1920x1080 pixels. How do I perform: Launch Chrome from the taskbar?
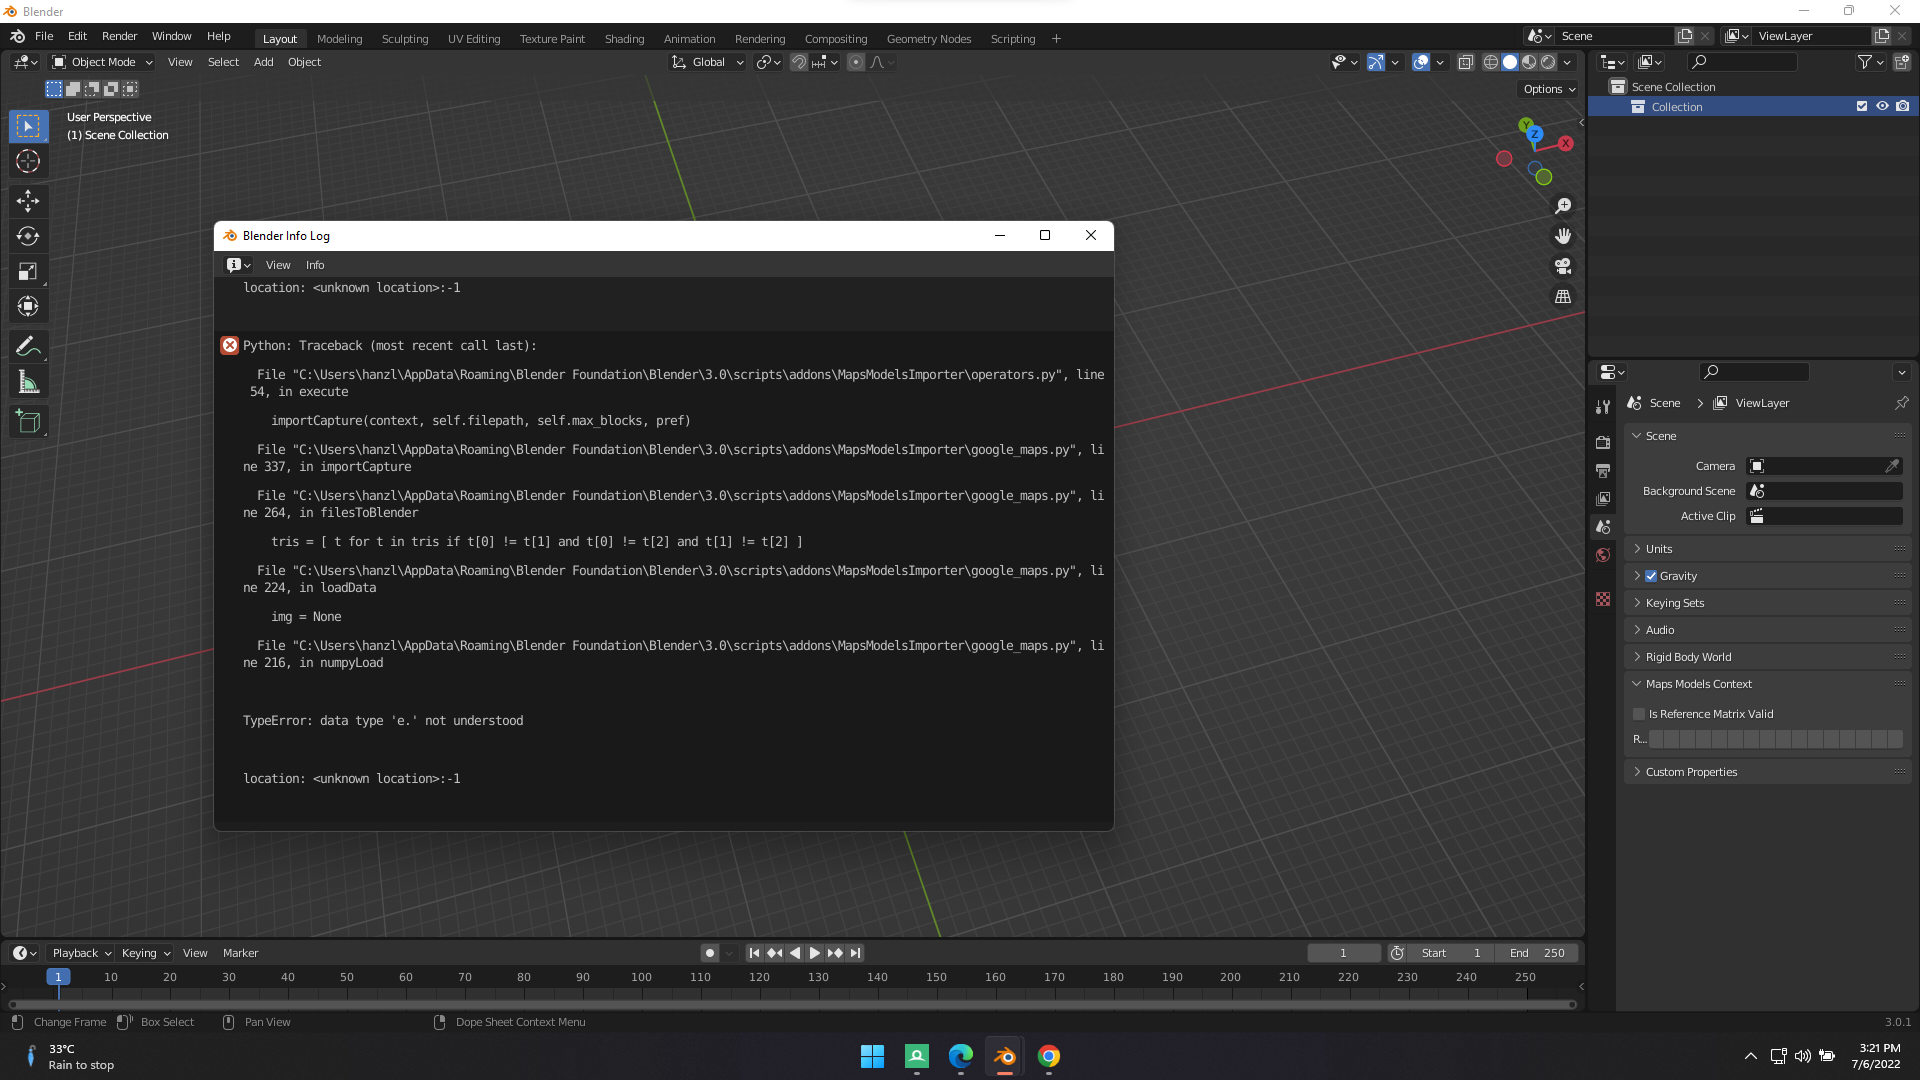(x=1048, y=1056)
